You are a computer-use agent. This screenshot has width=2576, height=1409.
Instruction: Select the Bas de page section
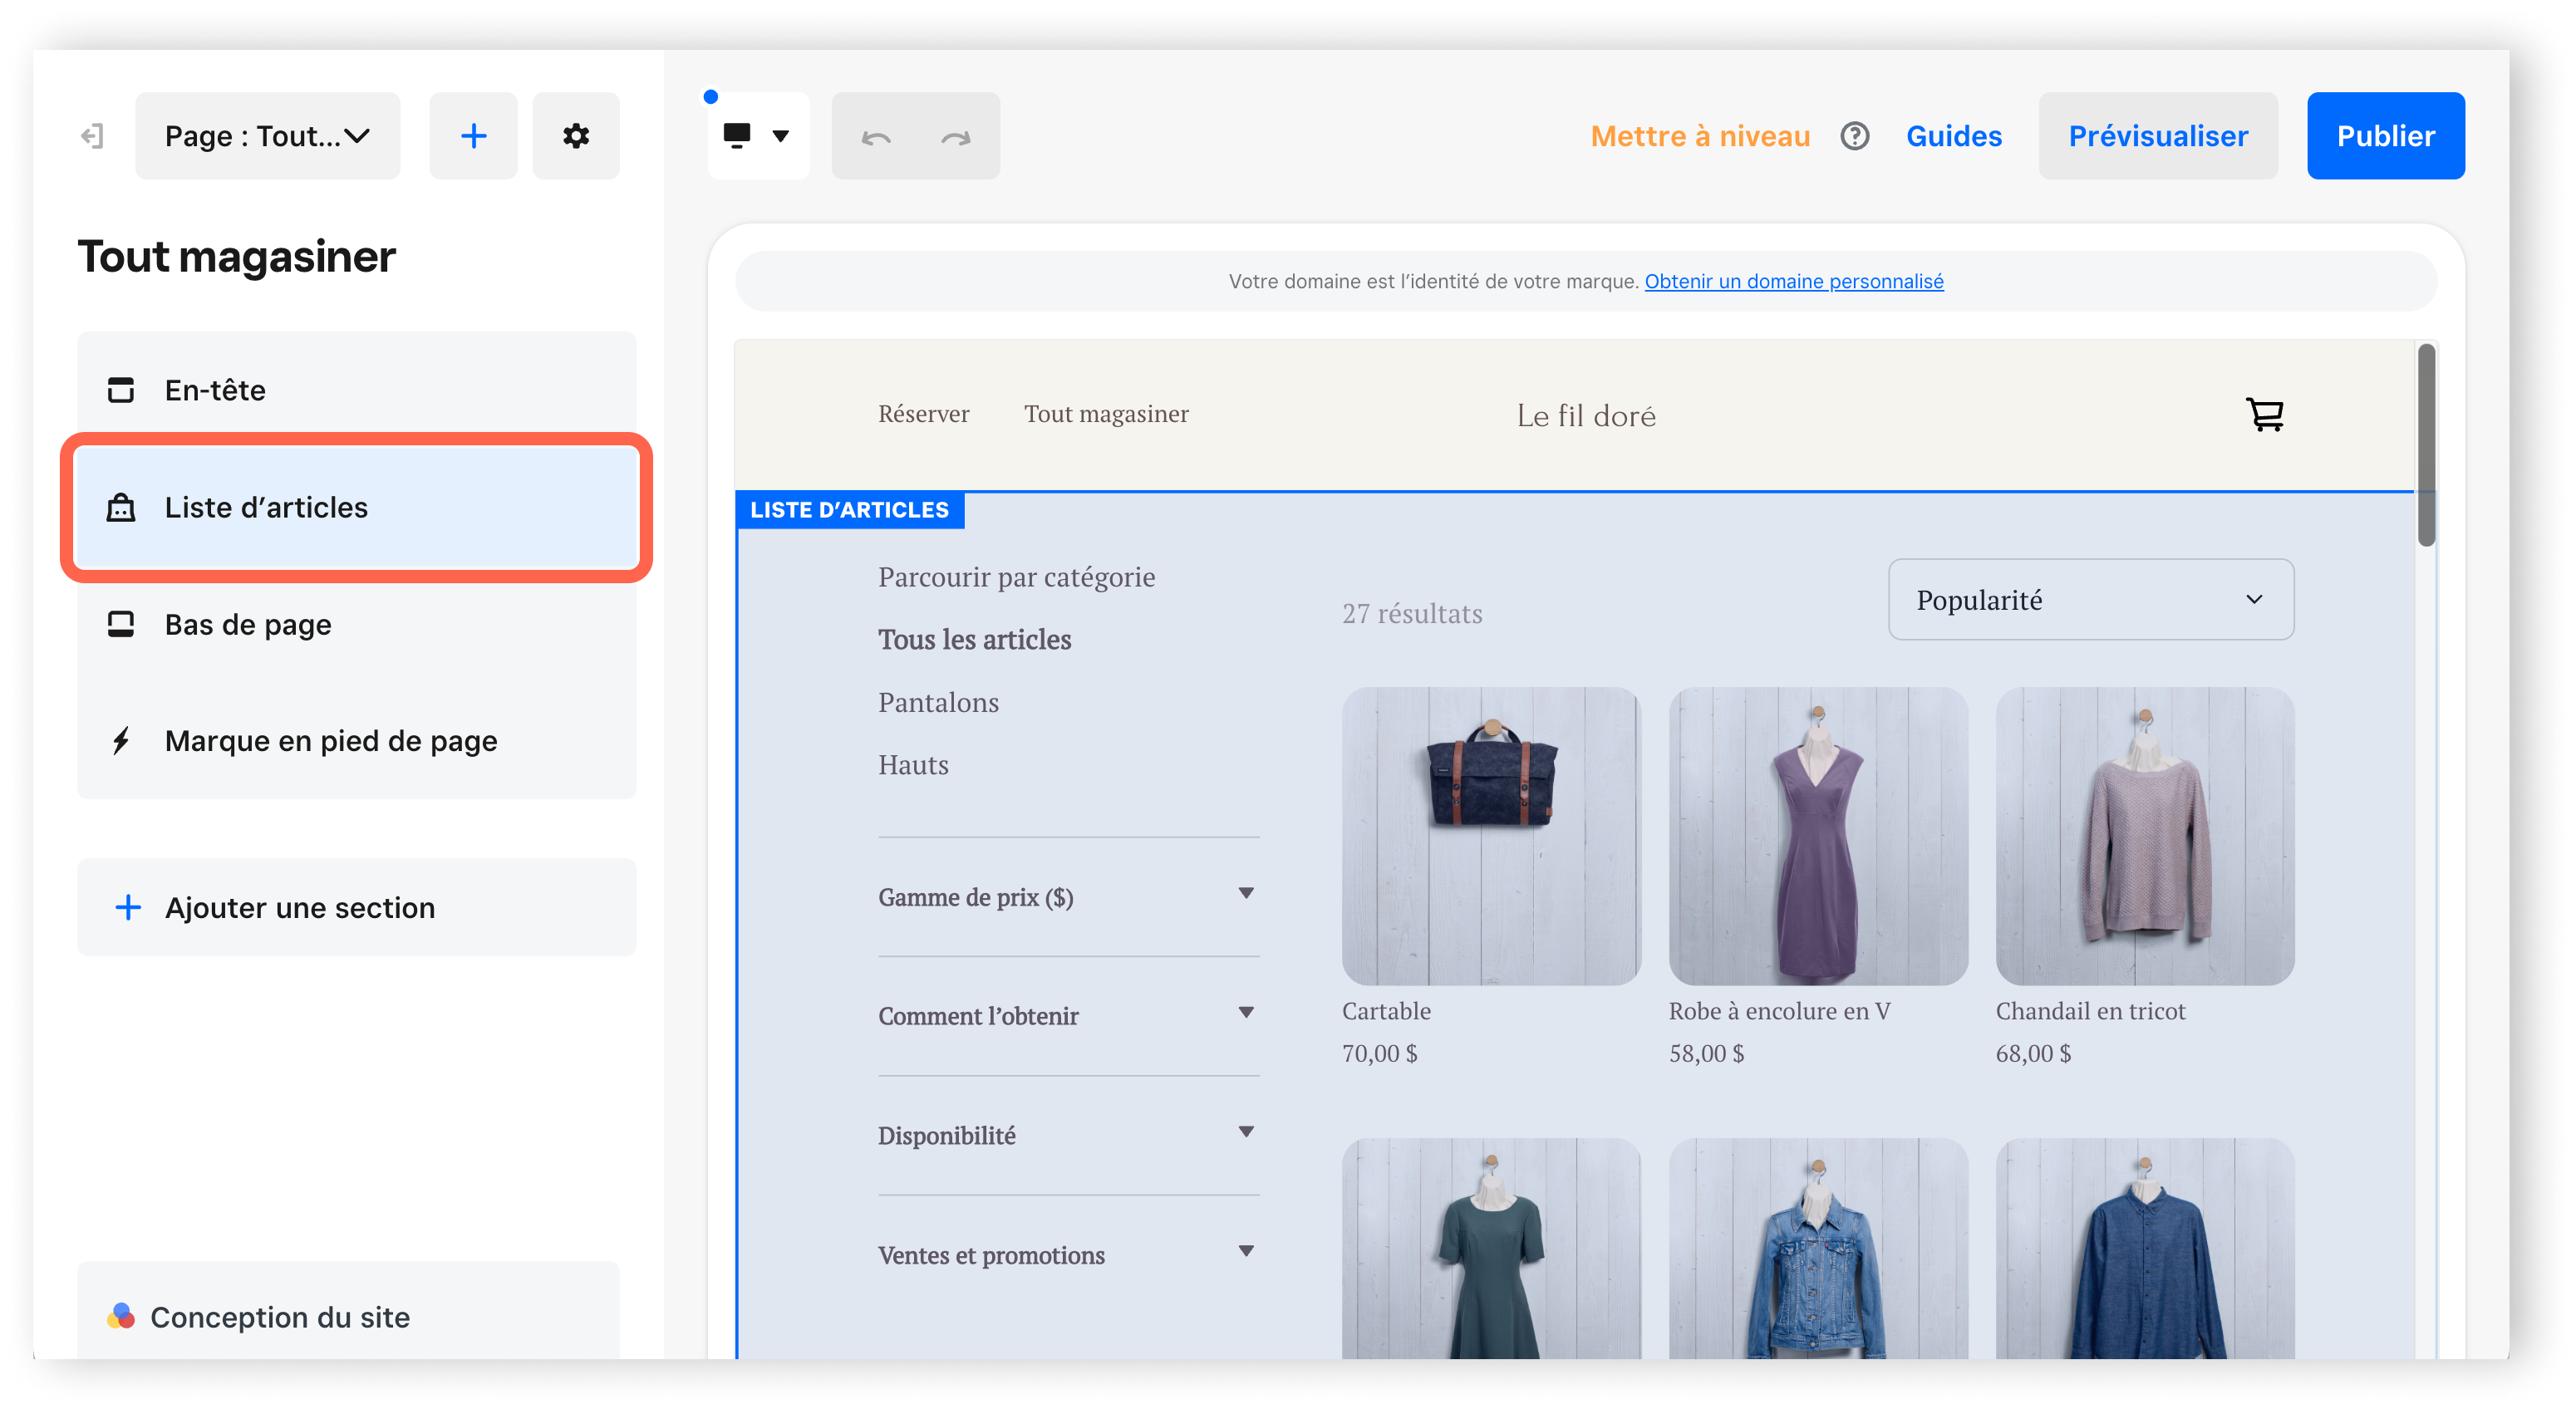click(x=357, y=625)
